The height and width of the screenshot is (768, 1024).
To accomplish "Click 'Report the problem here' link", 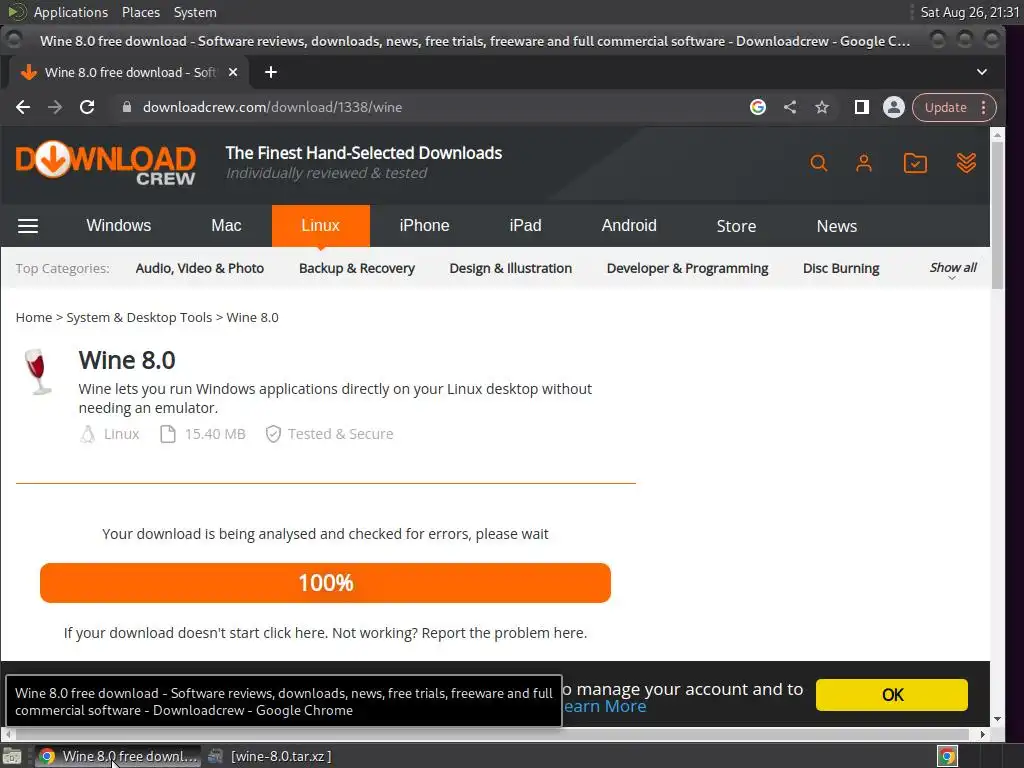I will (x=504, y=633).
